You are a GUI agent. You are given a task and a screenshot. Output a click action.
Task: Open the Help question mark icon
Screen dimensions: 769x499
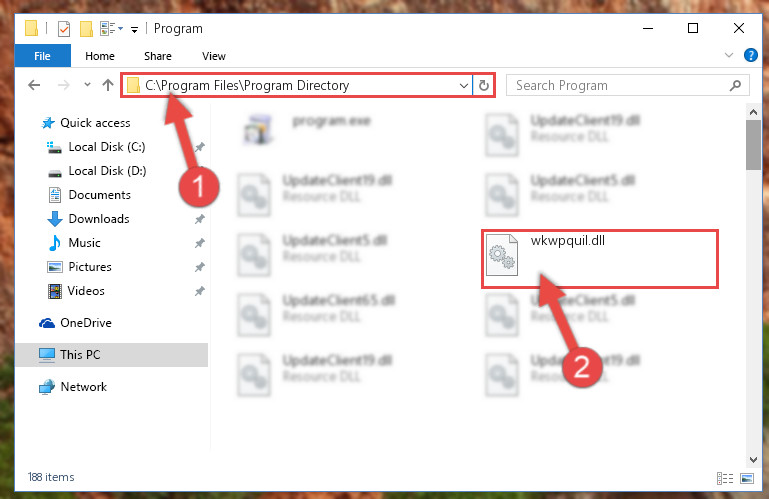(750, 55)
